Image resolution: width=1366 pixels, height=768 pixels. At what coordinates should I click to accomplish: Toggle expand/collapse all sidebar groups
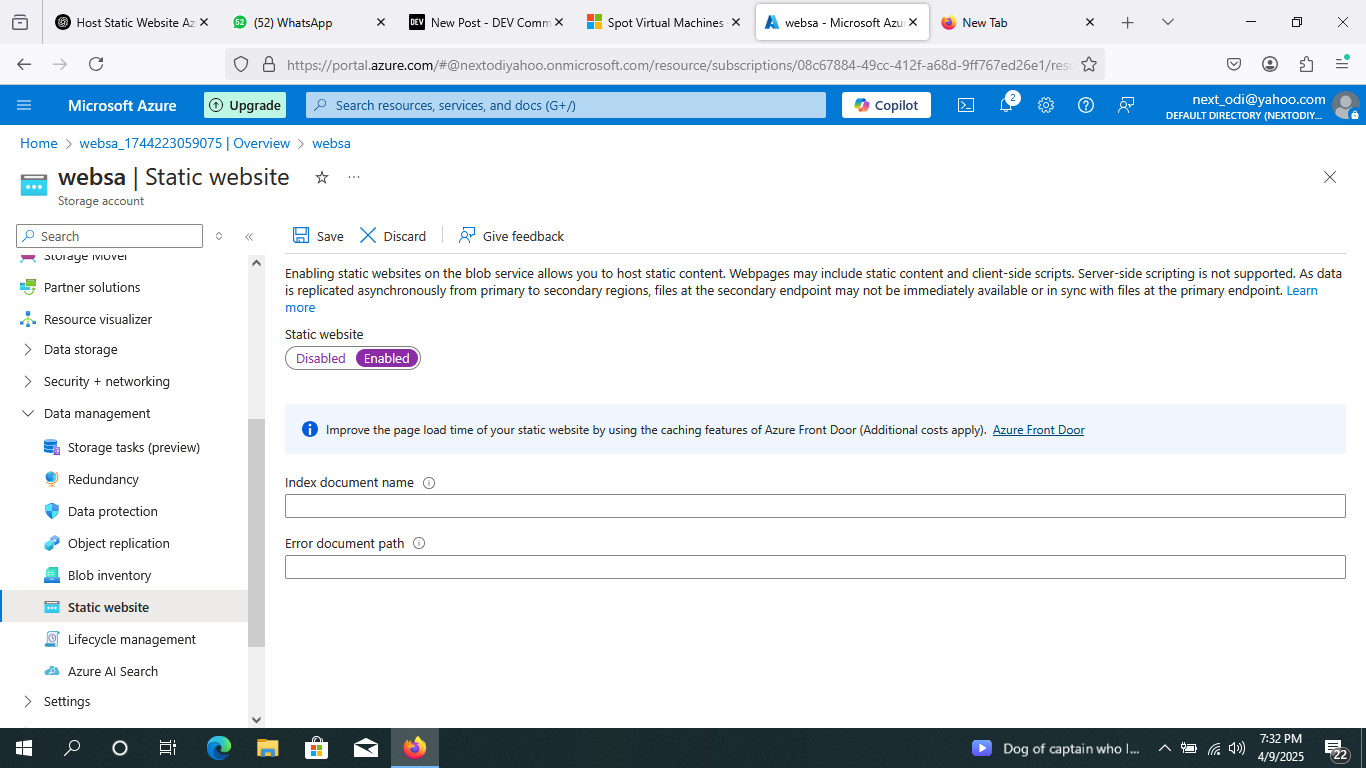pyautogui.click(x=219, y=237)
